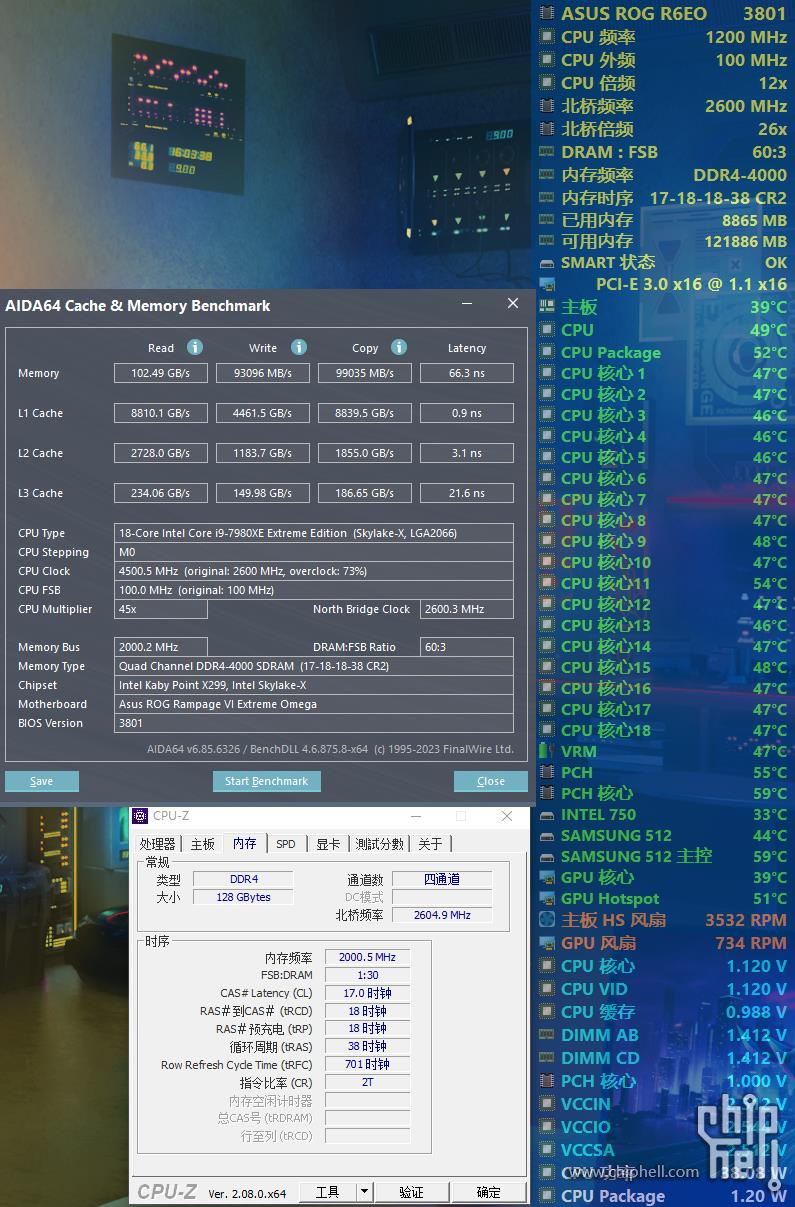Screen dimensions: 795x1207
Task: Click the 确定 button in CPU-Z
Action: coord(489,1192)
